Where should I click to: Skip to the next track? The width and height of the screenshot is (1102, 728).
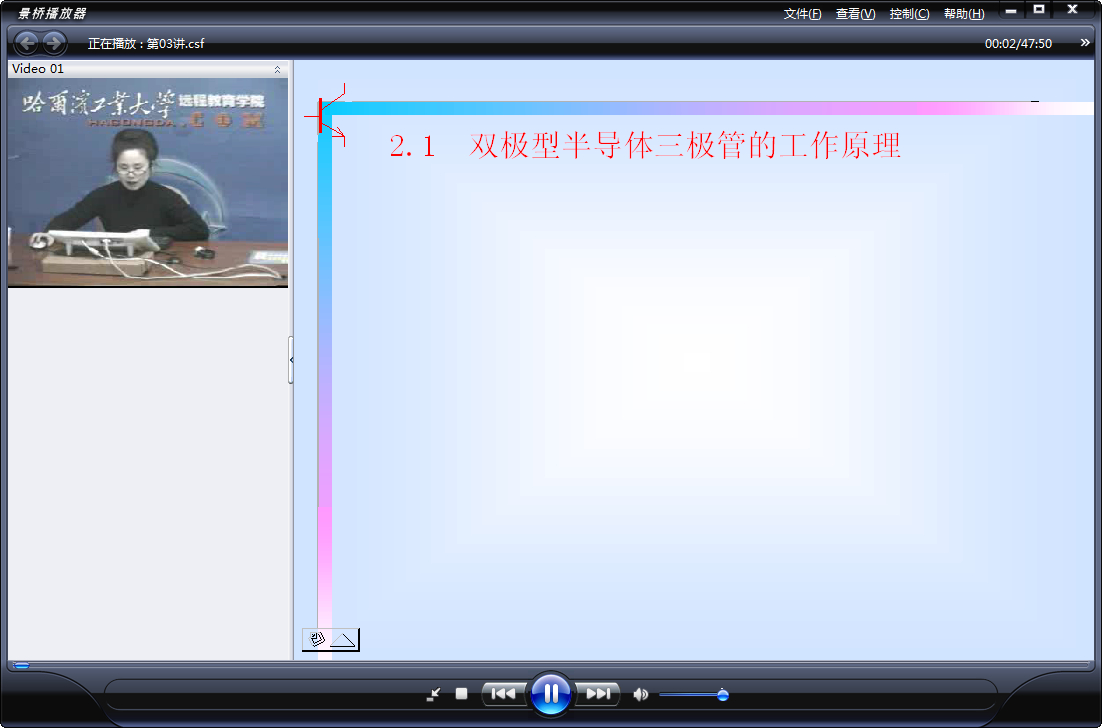point(598,694)
